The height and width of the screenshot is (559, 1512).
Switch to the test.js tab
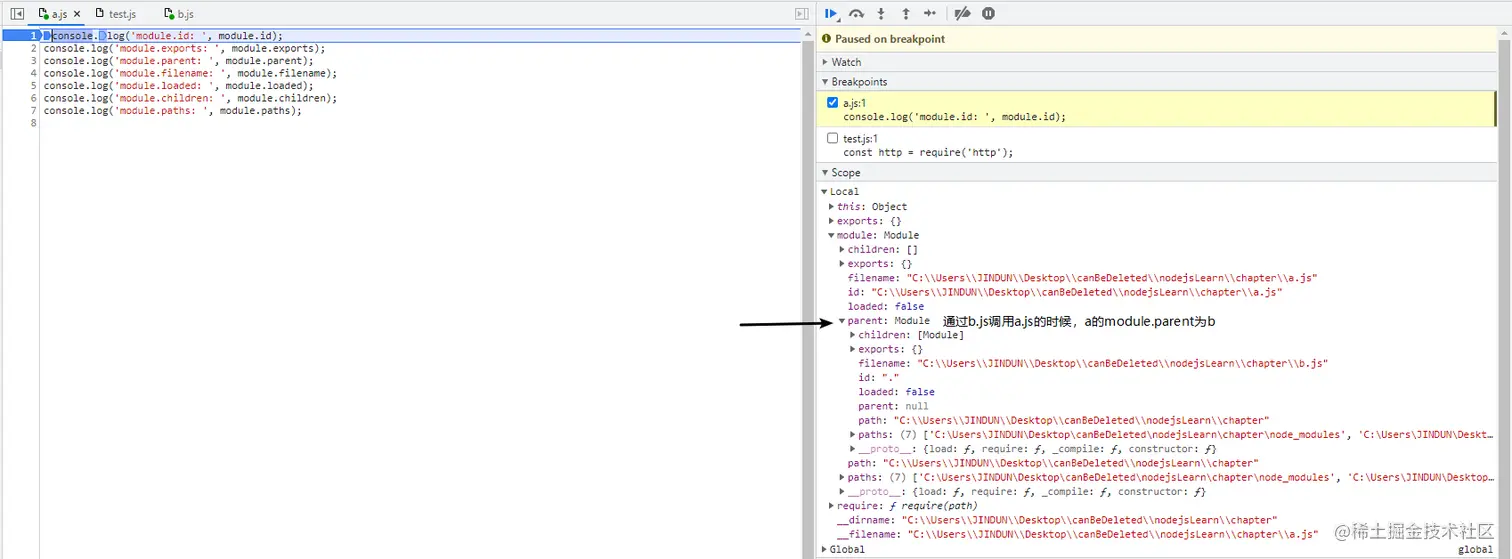(x=116, y=14)
